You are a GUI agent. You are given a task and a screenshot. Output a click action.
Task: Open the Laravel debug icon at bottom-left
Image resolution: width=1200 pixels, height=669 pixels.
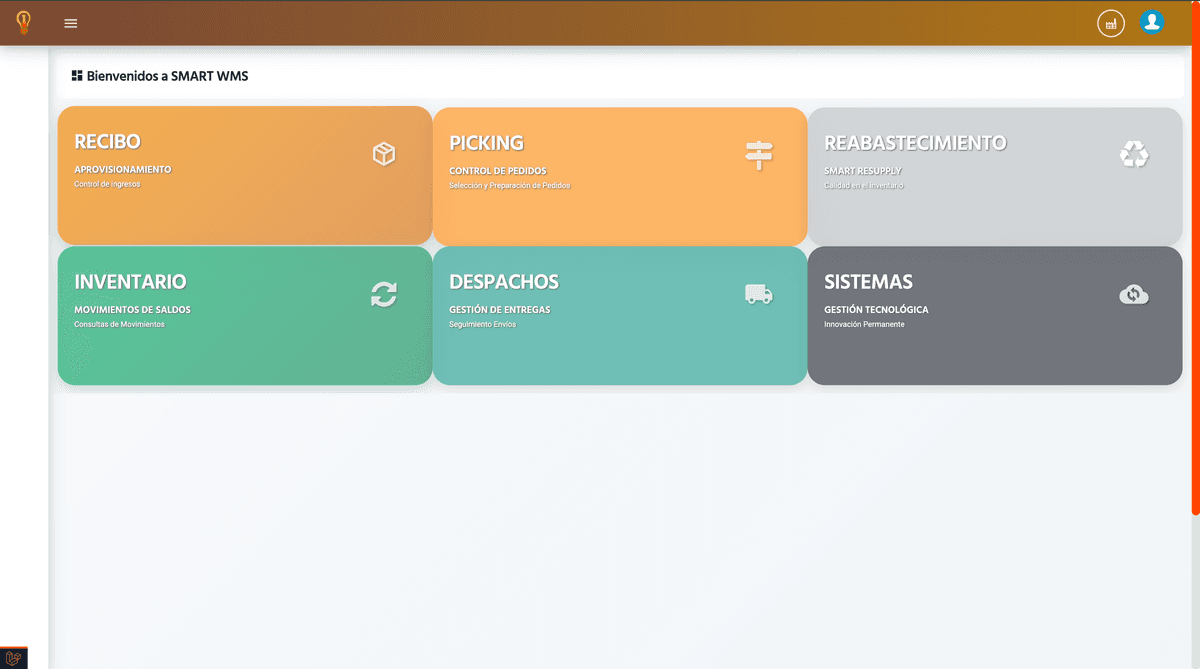click(x=14, y=658)
